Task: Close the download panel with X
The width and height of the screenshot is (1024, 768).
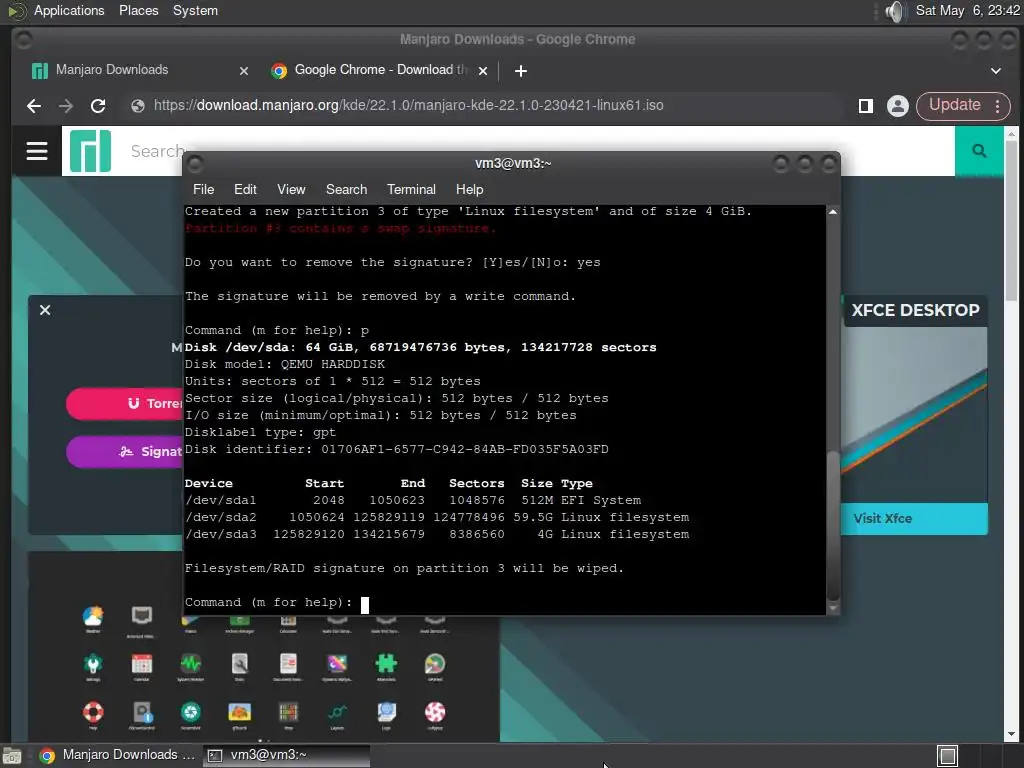Action: pyautogui.click(x=45, y=310)
